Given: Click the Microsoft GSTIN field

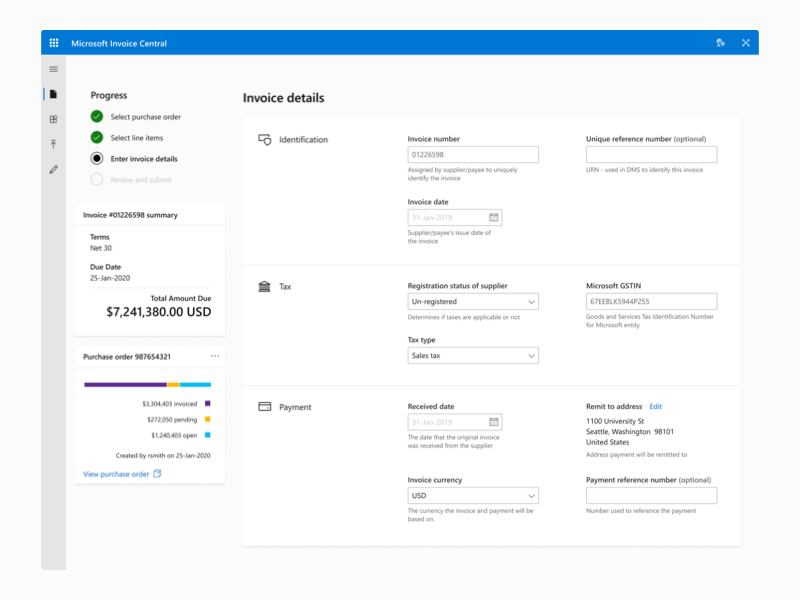Looking at the screenshot, I should (x=652, y=302).
